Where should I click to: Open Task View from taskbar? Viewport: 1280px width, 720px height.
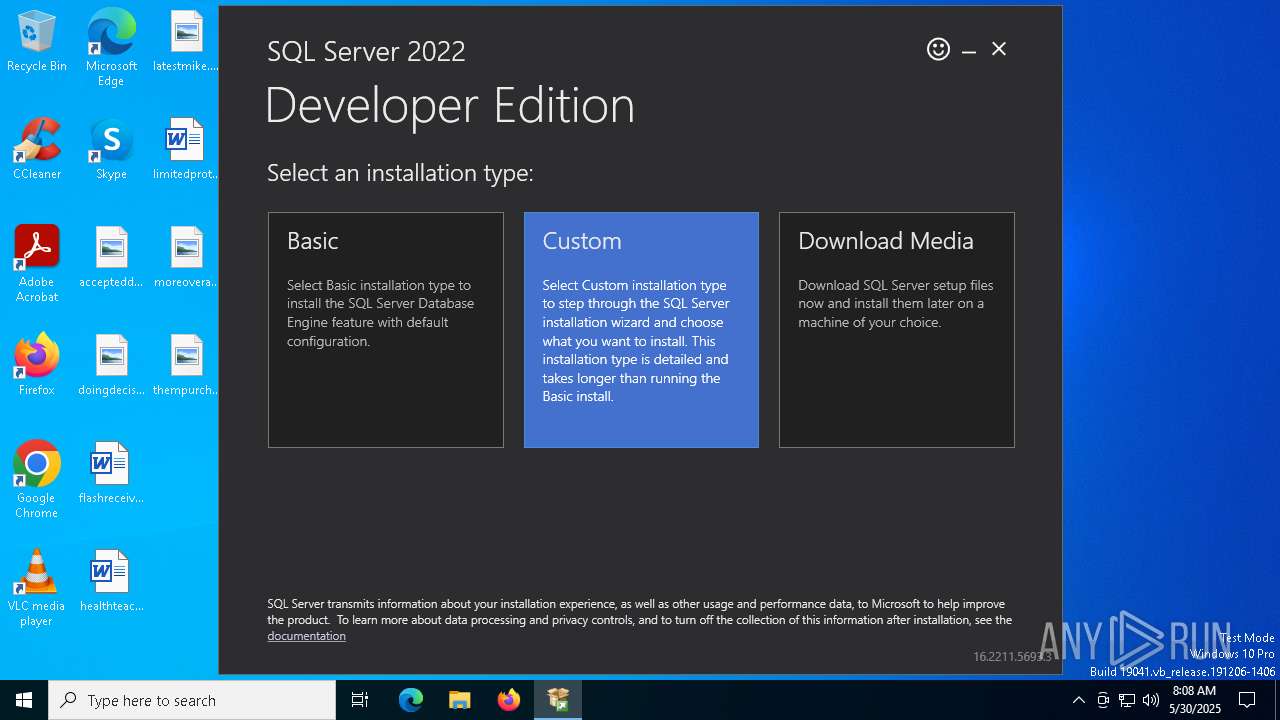(x=360, y=700)
